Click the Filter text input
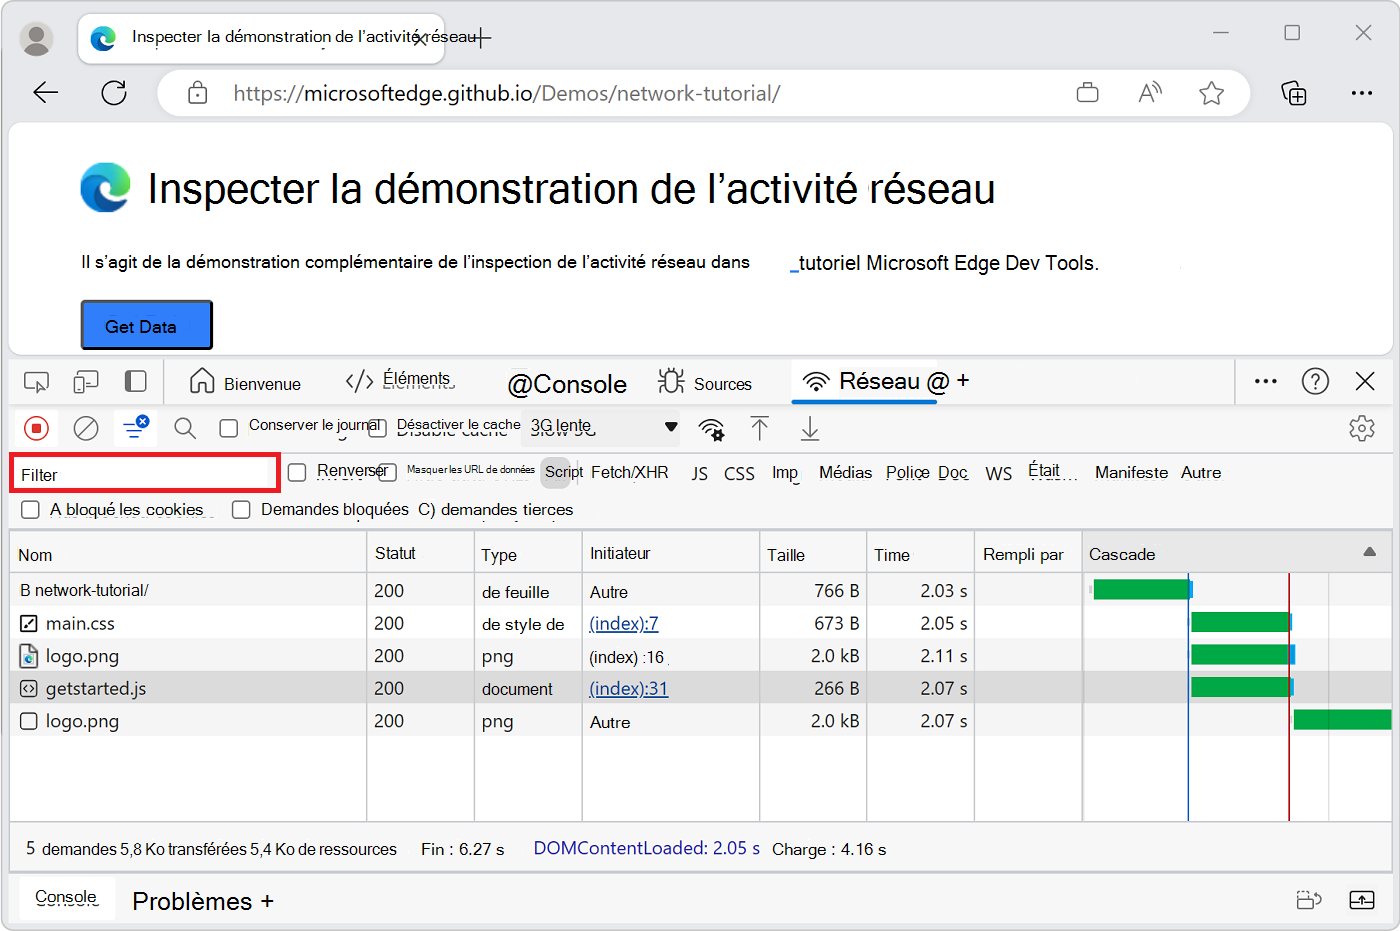The image size is (1400, 931). pyautogui.click(x=145, y=473)
